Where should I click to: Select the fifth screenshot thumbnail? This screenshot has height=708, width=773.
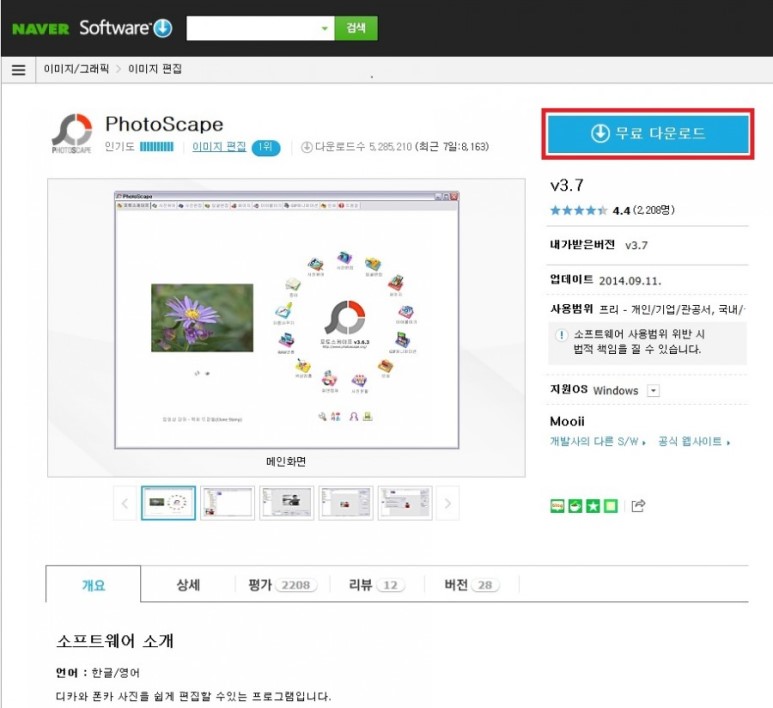[x=405, y=503]
